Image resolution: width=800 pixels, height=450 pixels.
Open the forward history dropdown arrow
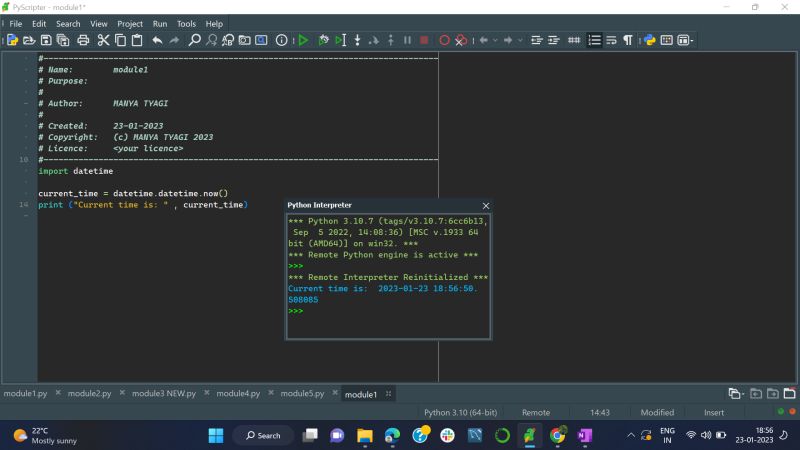(520, 40)
